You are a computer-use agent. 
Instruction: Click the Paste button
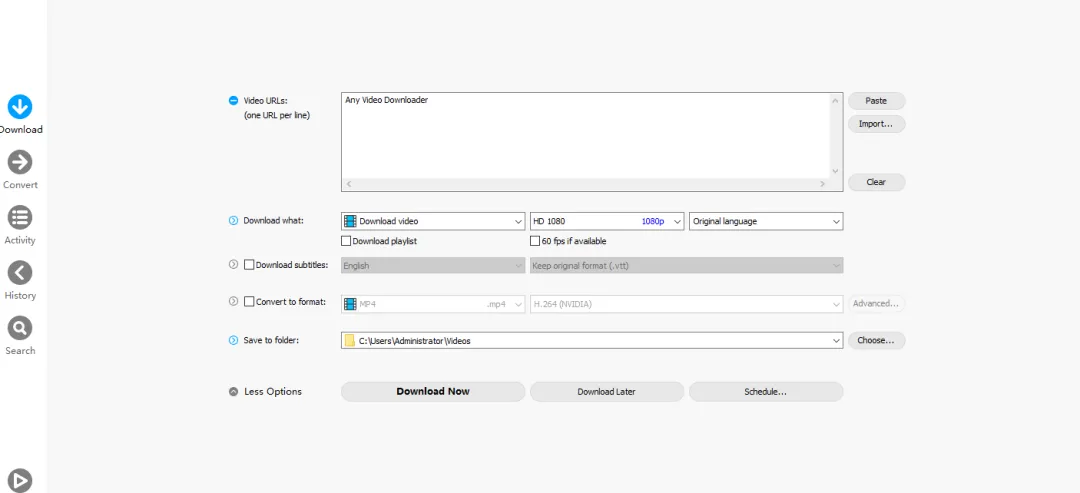point(876,101)
